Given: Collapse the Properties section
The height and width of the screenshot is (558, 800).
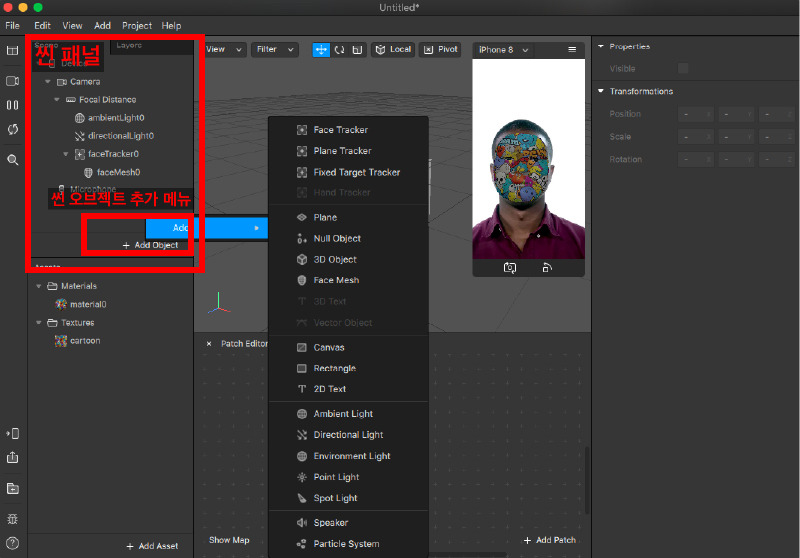Looking at the screenshot, I should click(601, 46).
